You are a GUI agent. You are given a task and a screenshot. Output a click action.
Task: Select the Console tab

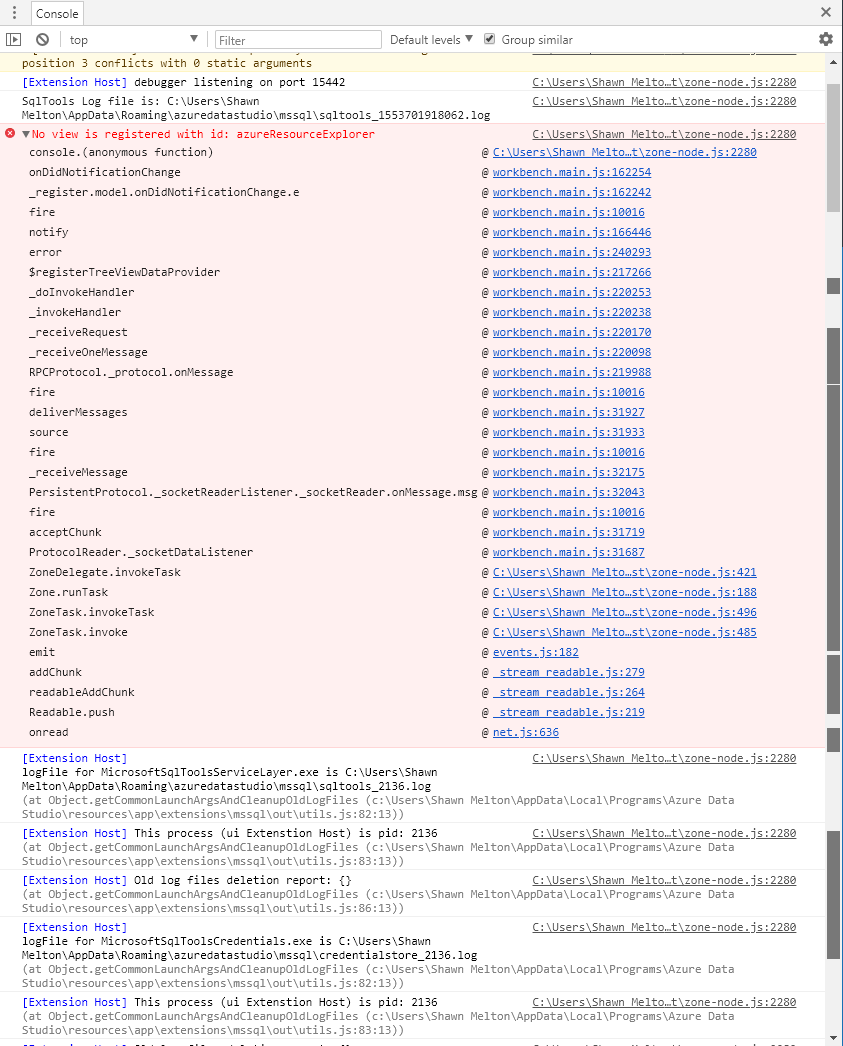(57, 13)
